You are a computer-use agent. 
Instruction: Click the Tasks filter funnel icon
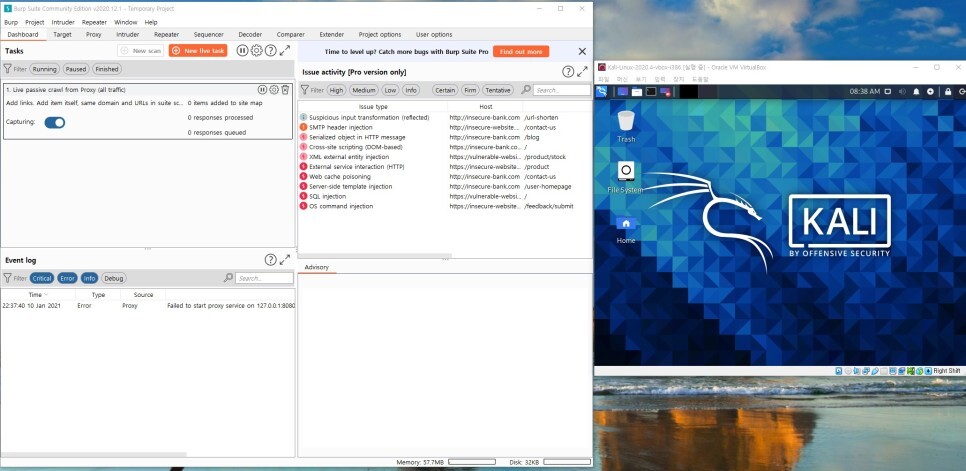point(7,69)
